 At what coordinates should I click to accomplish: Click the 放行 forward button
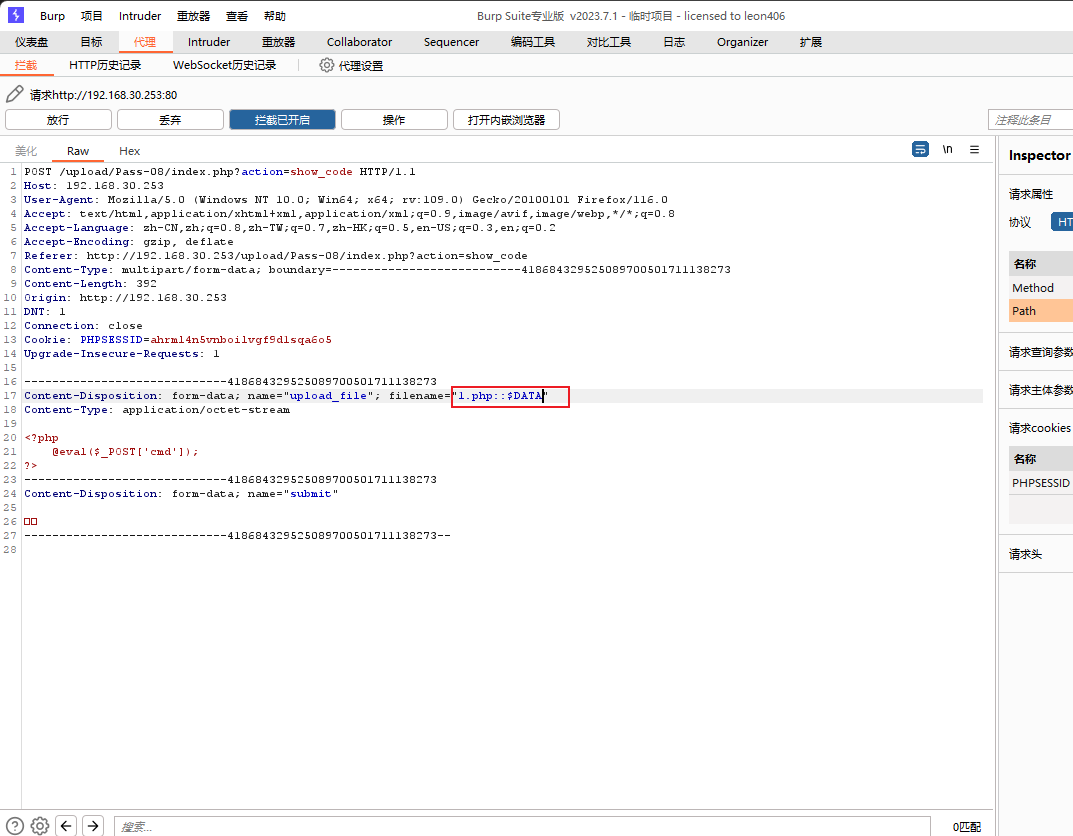[58, 120]
